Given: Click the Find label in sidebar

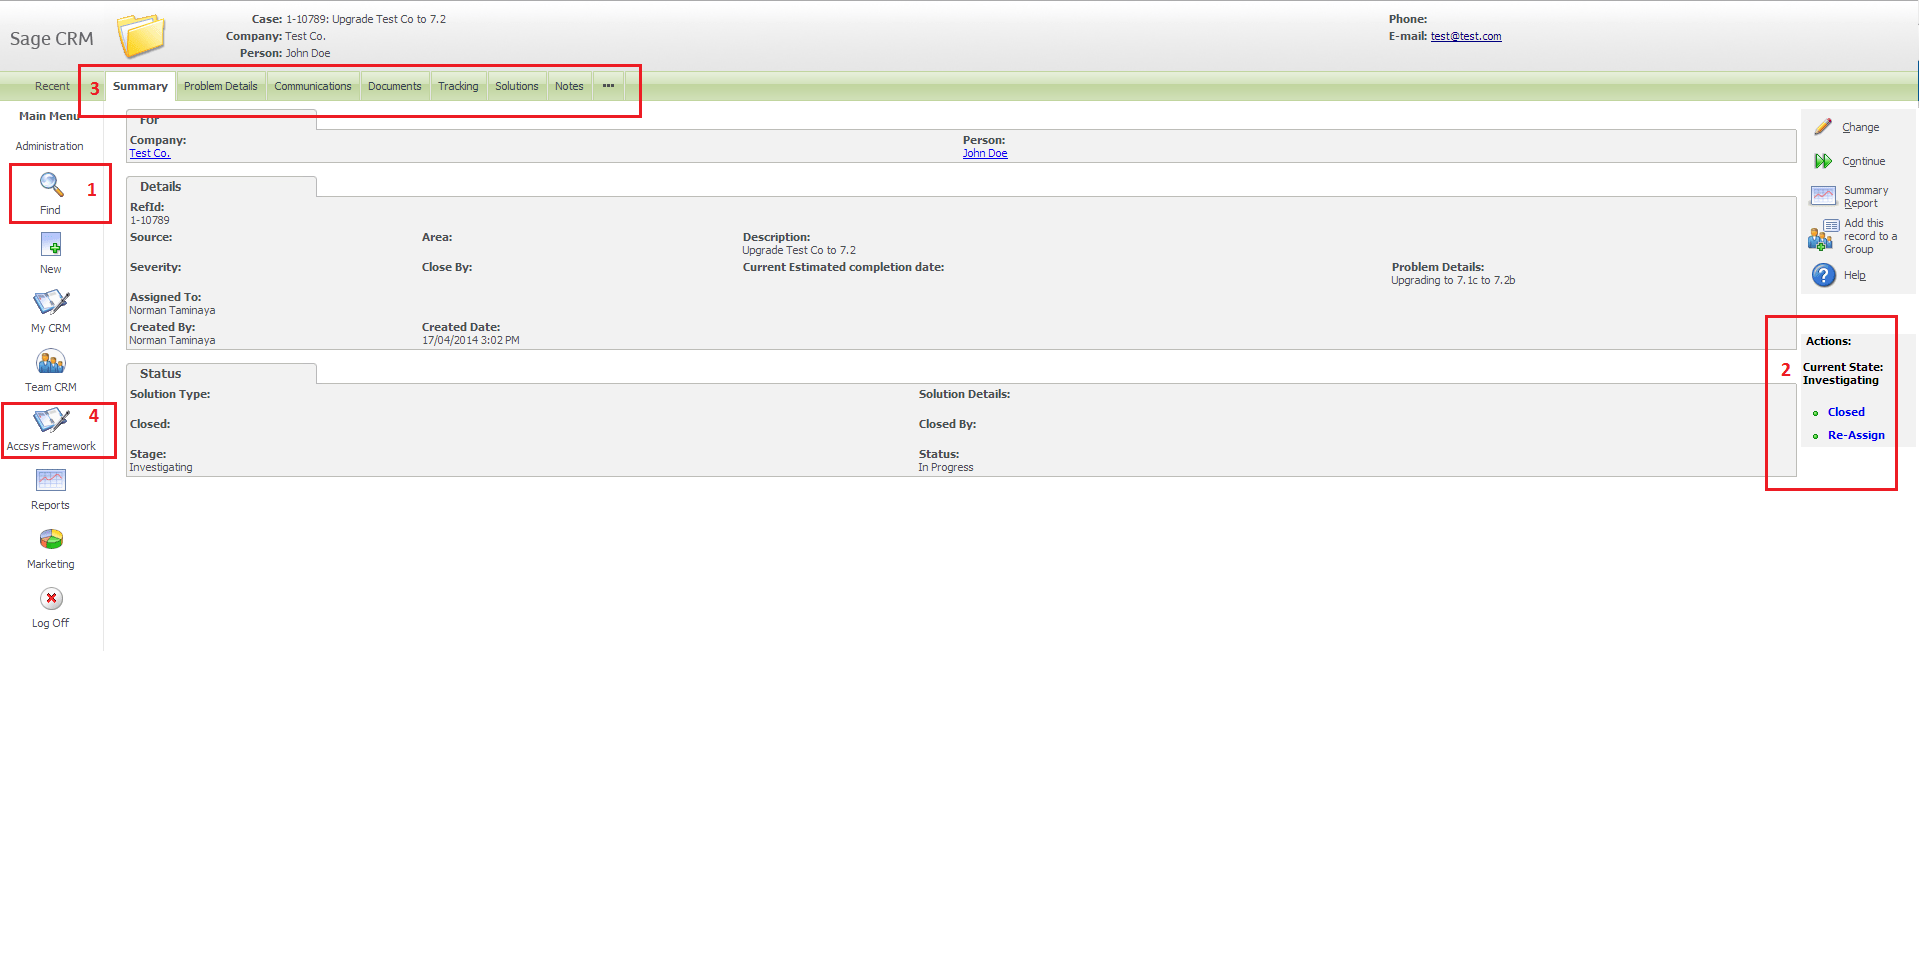Looking at the screenshot, I should coord(50,210).
